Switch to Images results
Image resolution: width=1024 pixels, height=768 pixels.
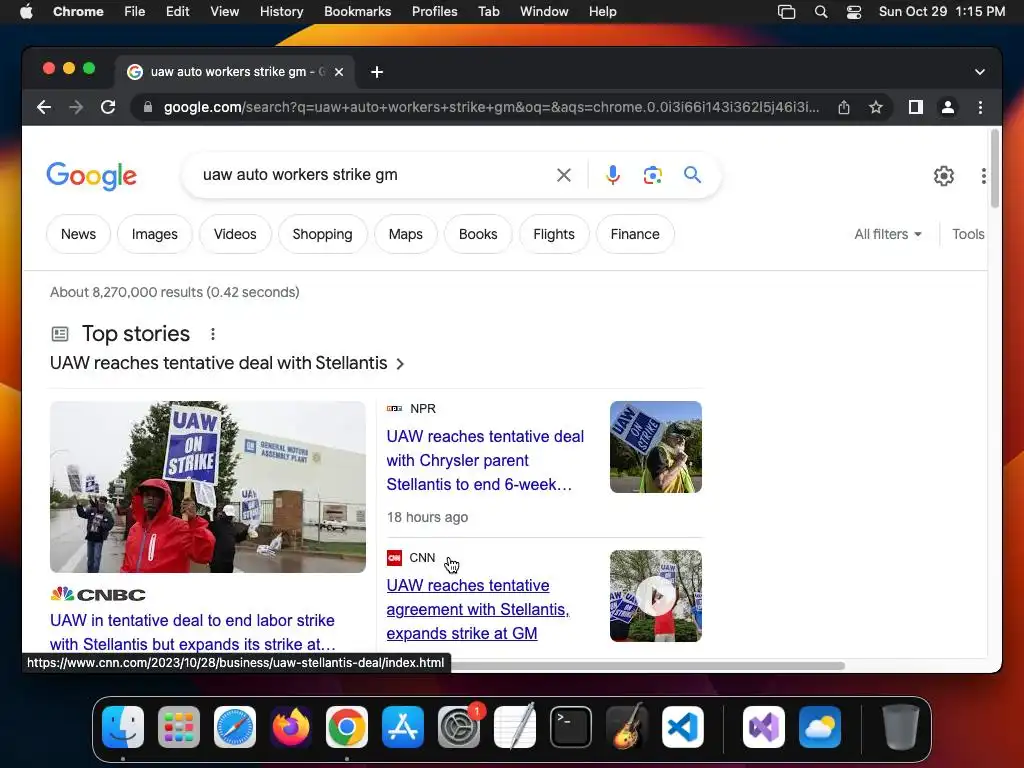point(155,234)
